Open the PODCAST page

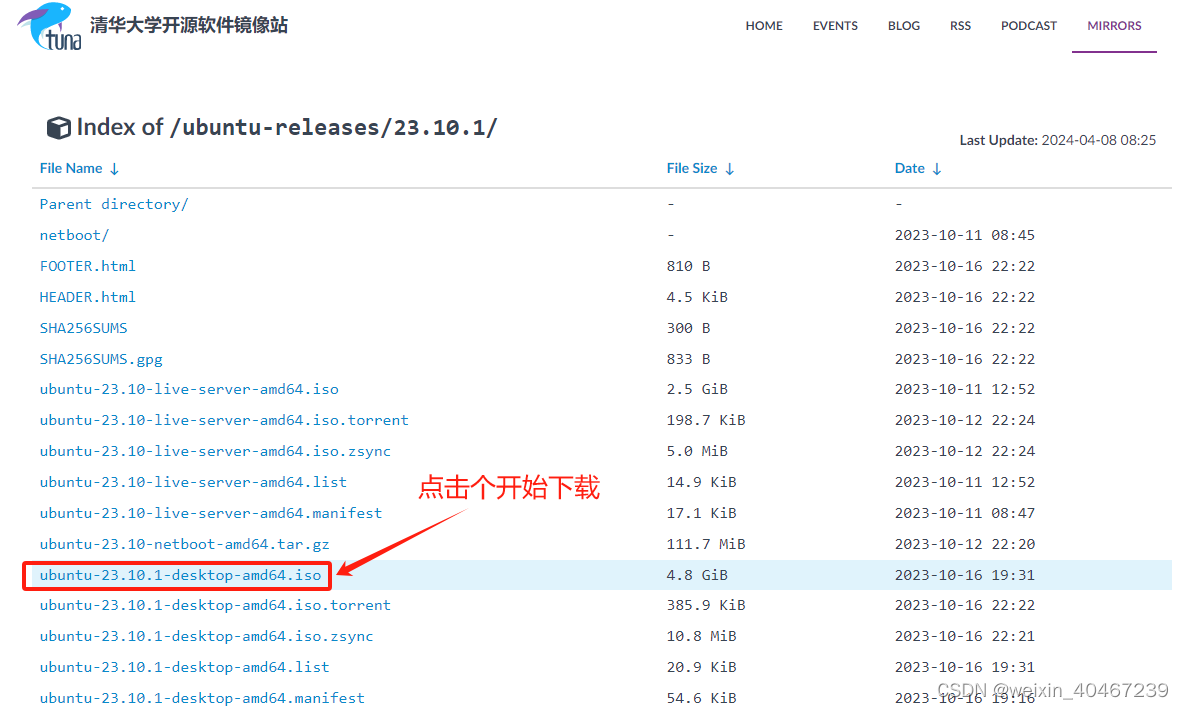click(1028, 26)
